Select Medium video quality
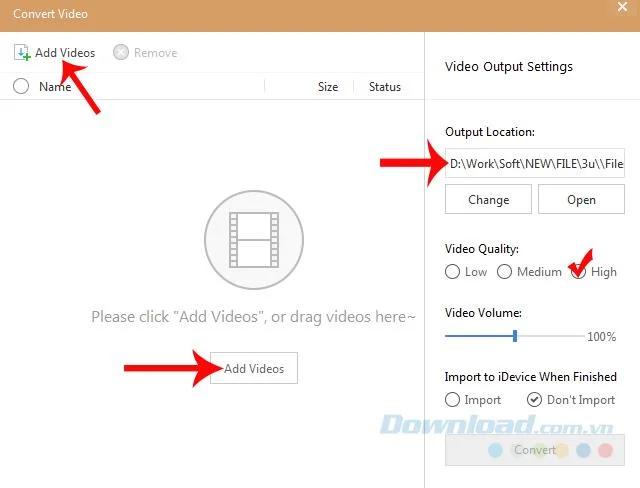Image resolution: width=640 pixels, height=488 pixels. coord(504,272)
